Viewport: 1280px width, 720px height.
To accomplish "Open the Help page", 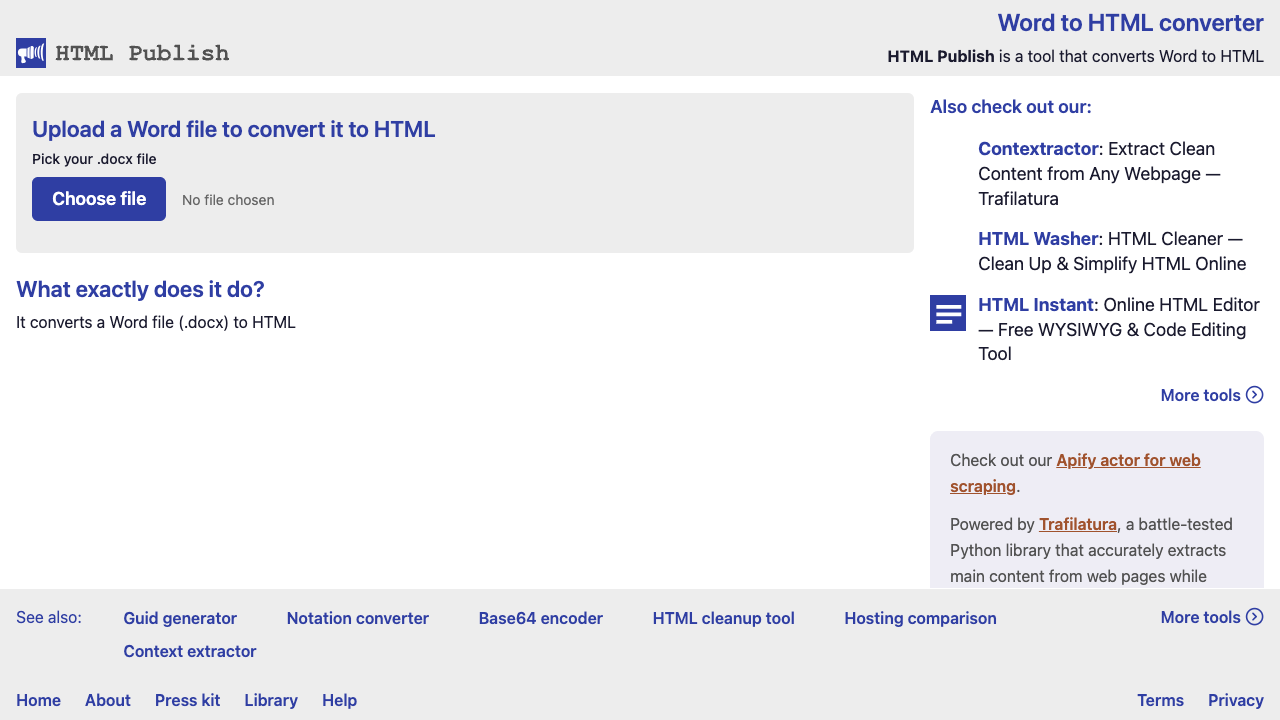I will pyautogui.click(x=339, y=700).
